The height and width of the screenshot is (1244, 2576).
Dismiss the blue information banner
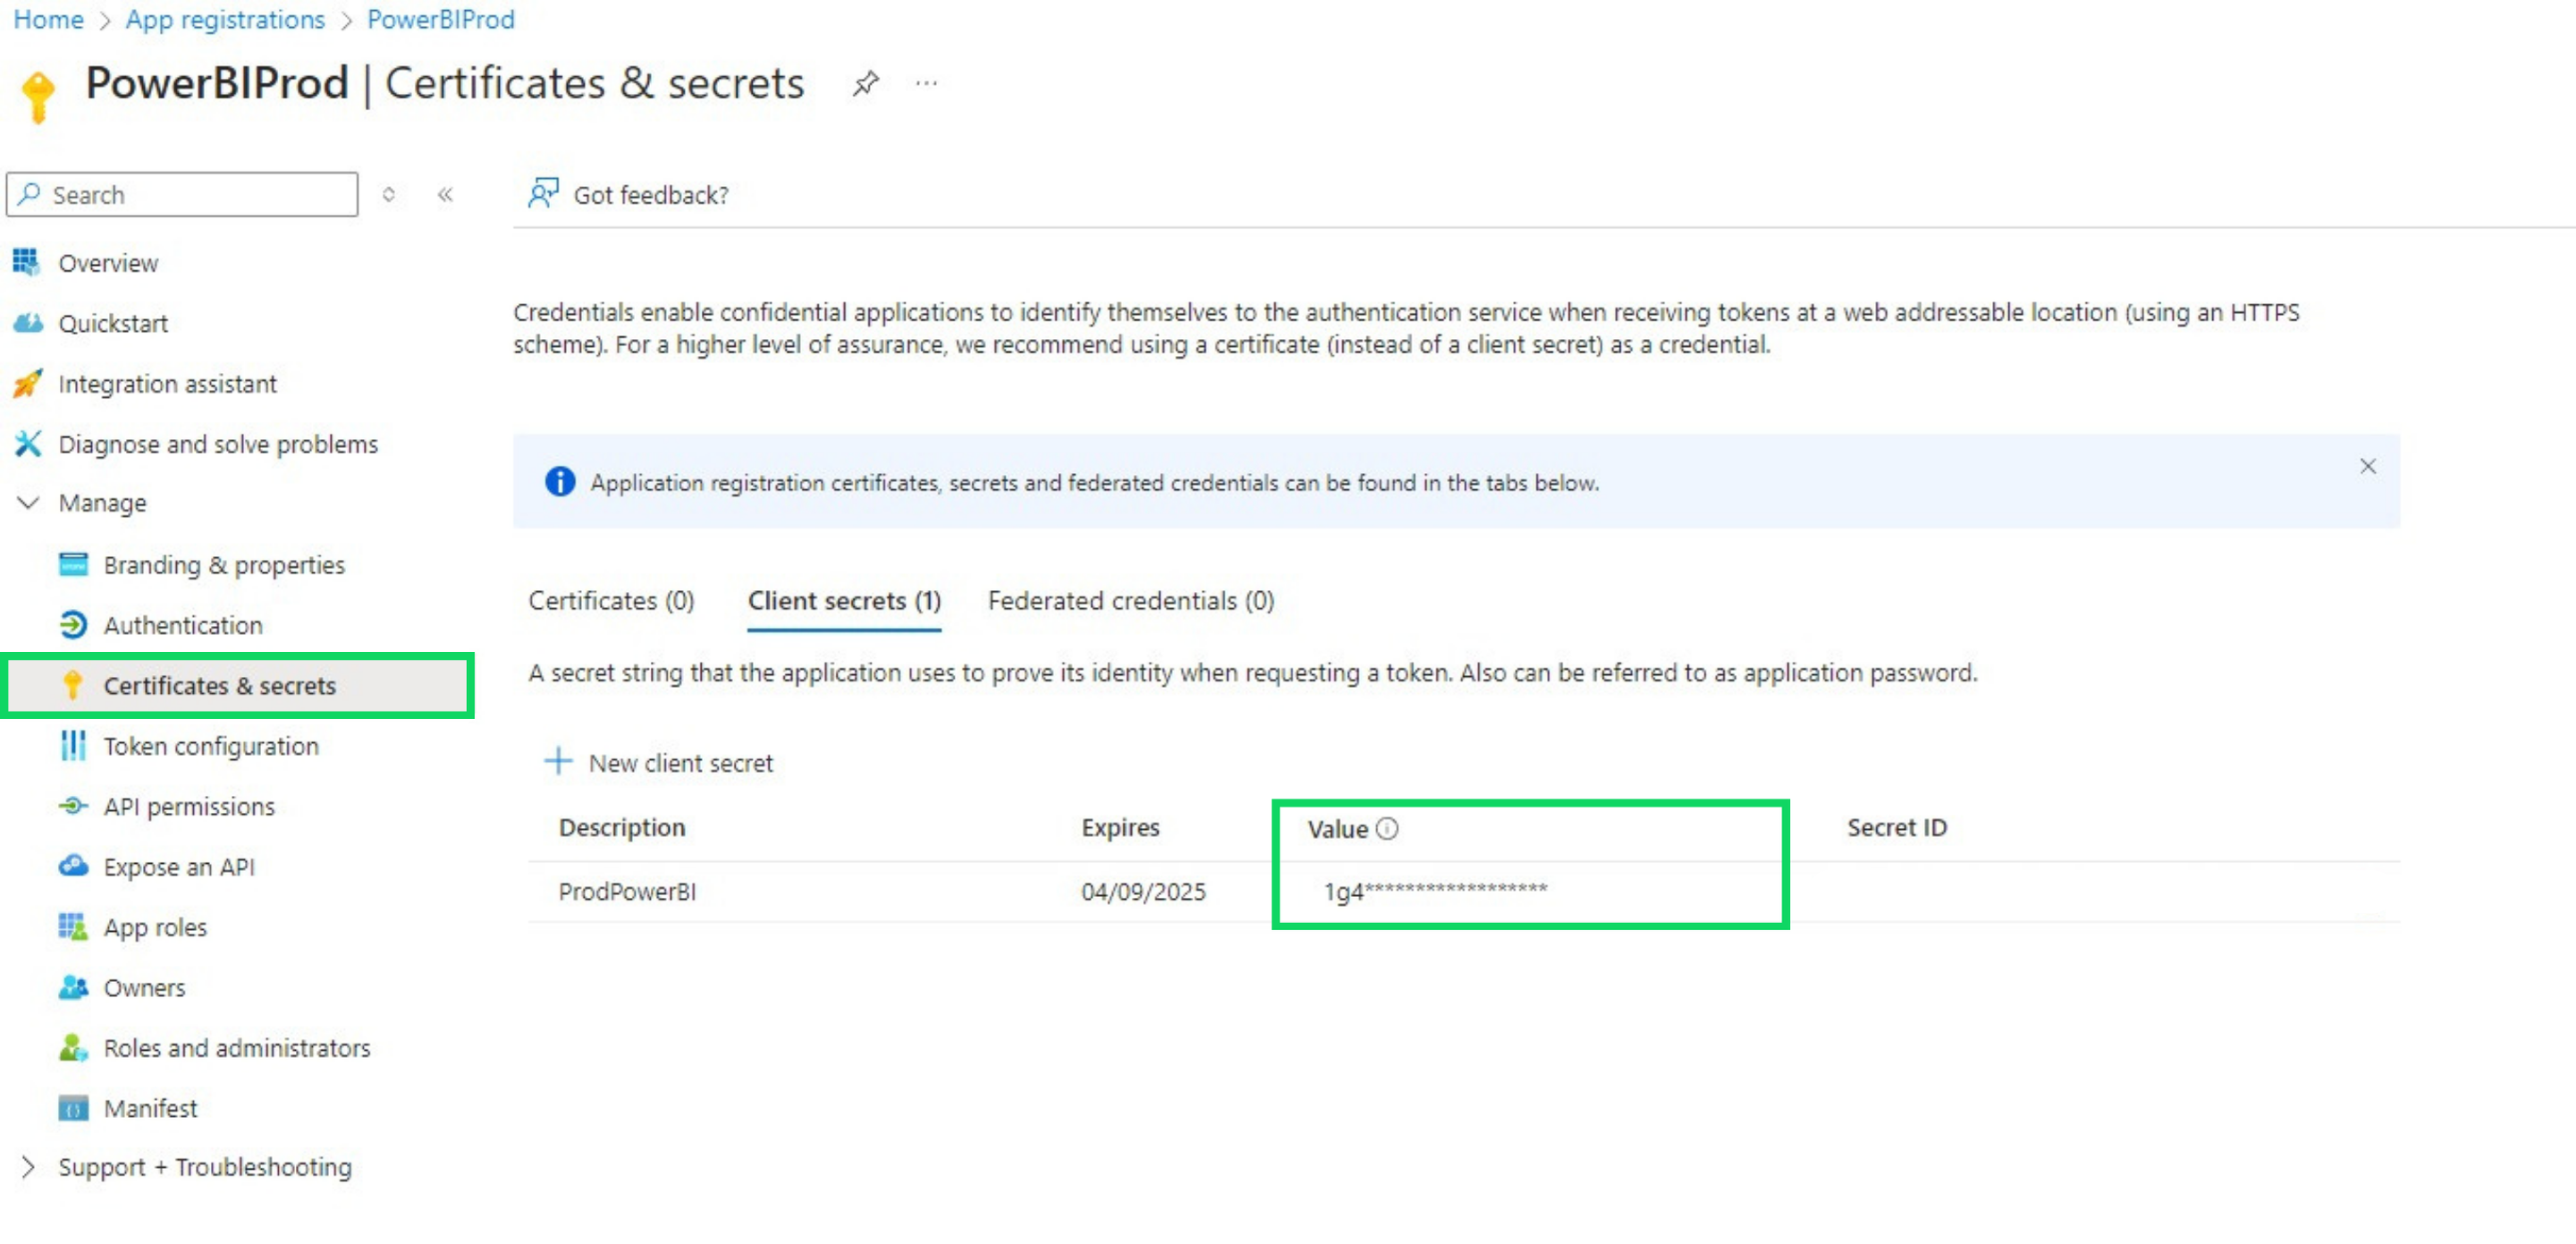click(2367, 467)
